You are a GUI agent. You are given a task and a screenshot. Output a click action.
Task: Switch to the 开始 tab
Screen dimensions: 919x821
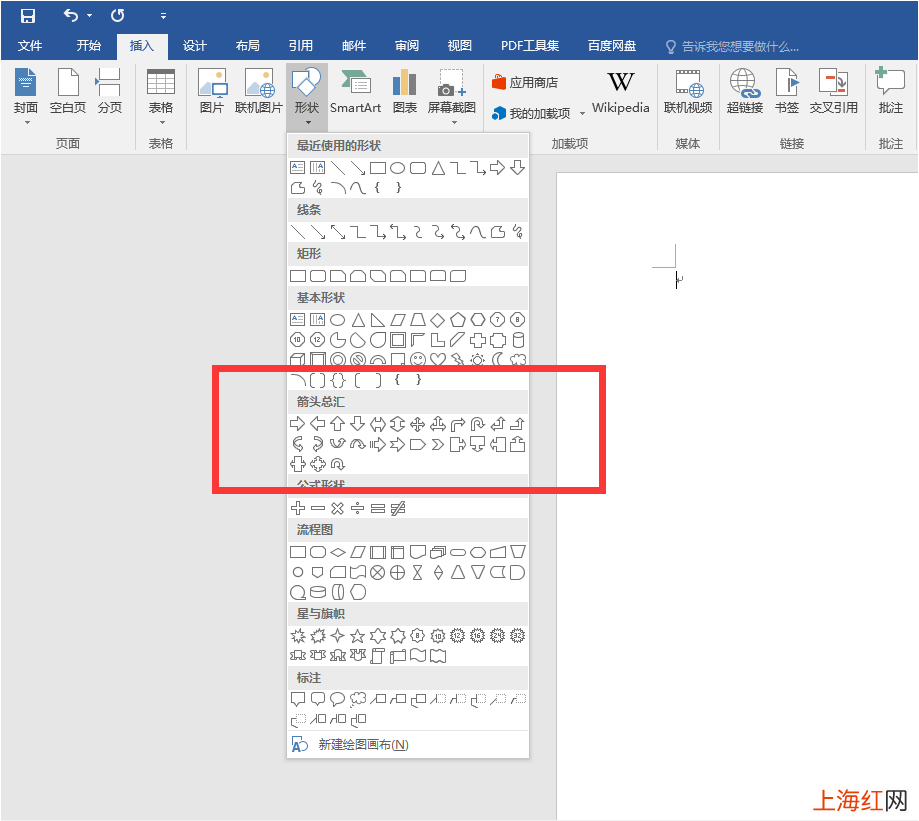point(89,46)
